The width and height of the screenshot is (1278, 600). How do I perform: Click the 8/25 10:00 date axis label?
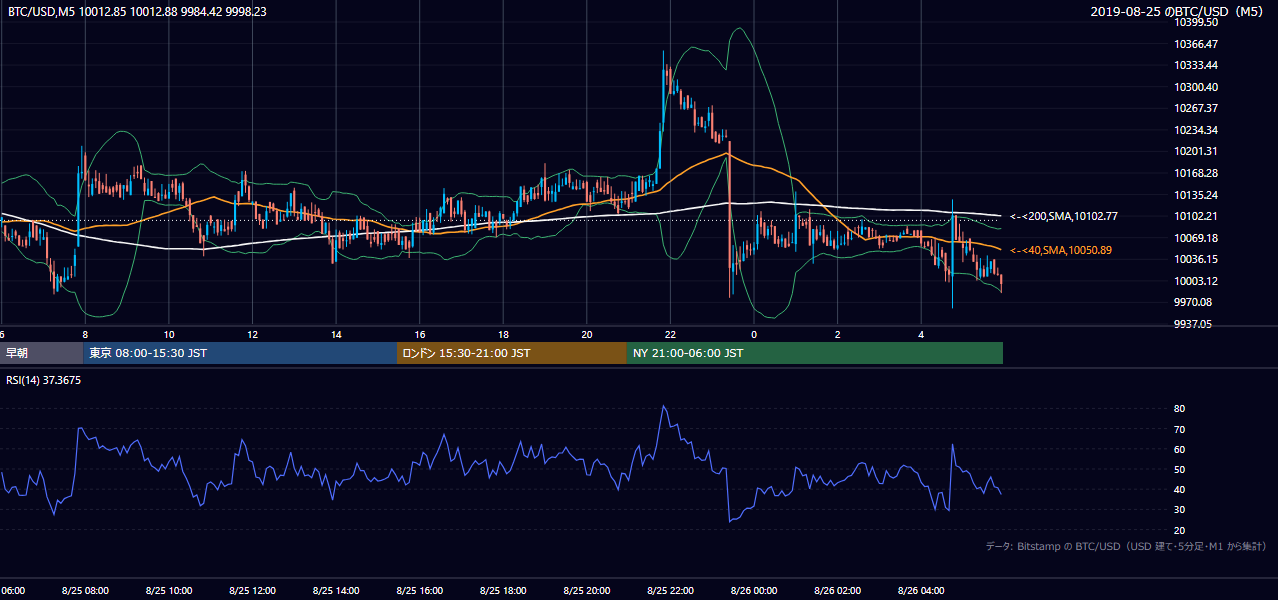[x=168, y=591]
